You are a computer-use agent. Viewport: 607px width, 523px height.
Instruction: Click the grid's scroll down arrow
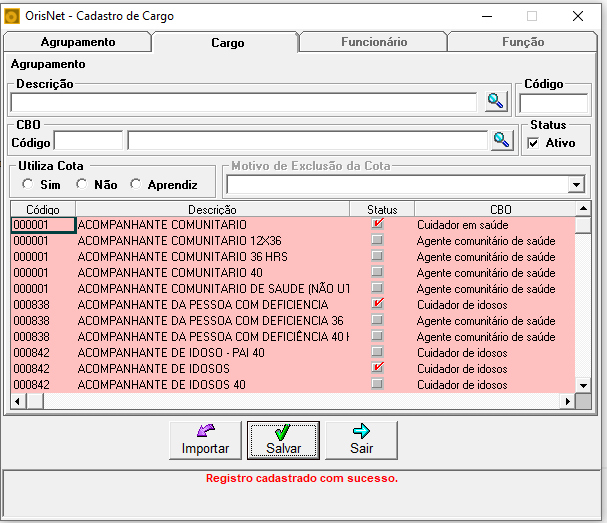pos(583,385)
